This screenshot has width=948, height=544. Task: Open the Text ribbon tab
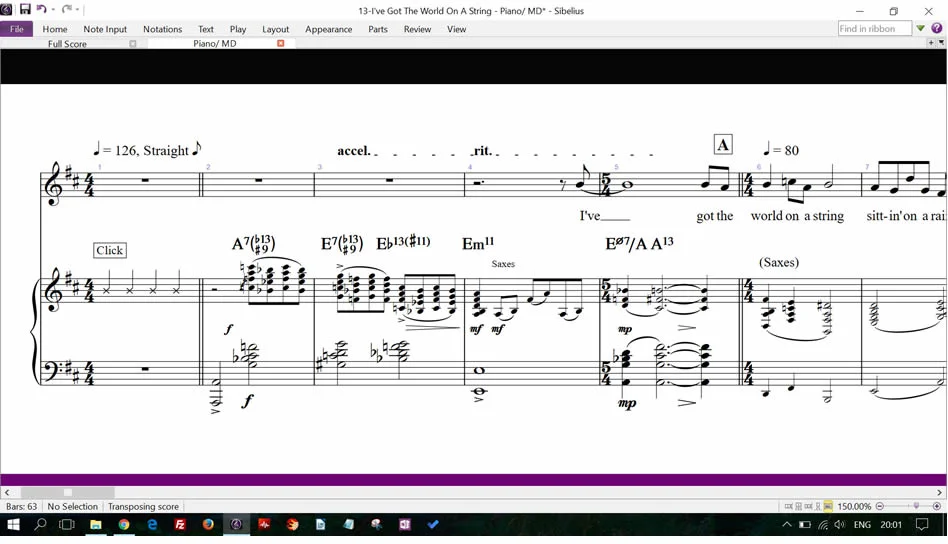click(206, 29)
